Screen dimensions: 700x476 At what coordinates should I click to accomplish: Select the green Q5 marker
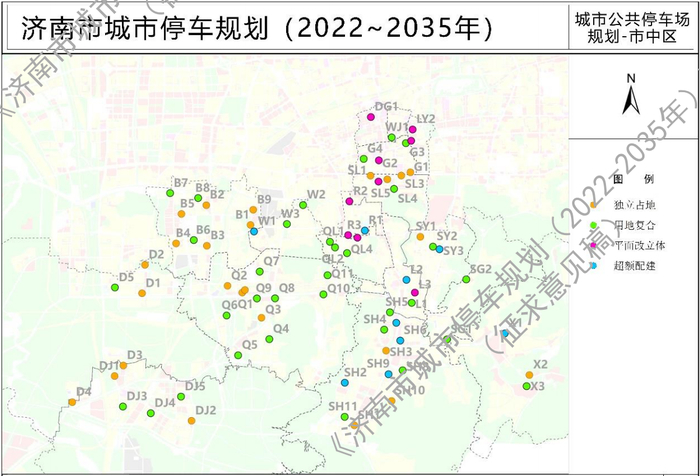click(238, 355)
